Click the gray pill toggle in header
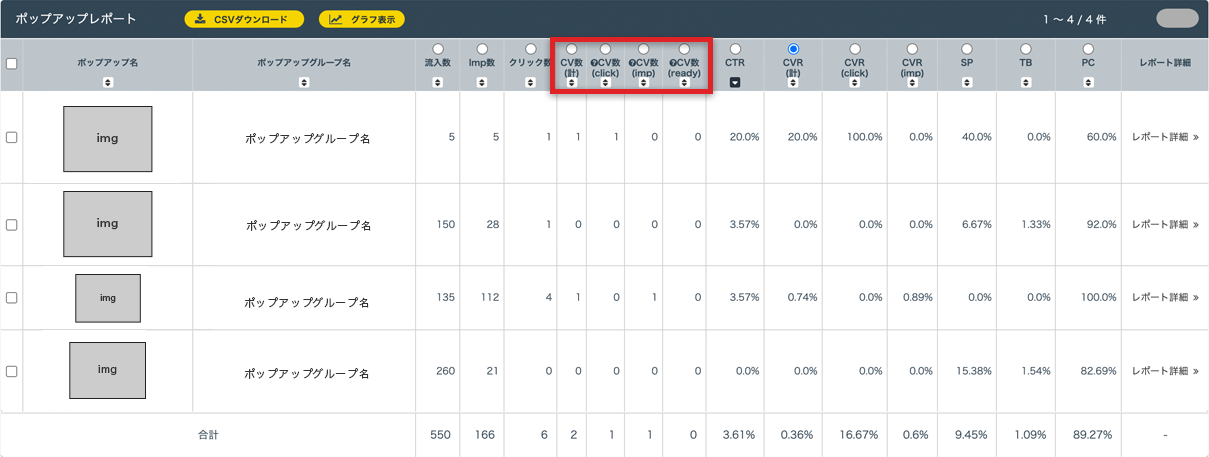This screenshot has width=1209, height=457. click(x=1176, y=19)
